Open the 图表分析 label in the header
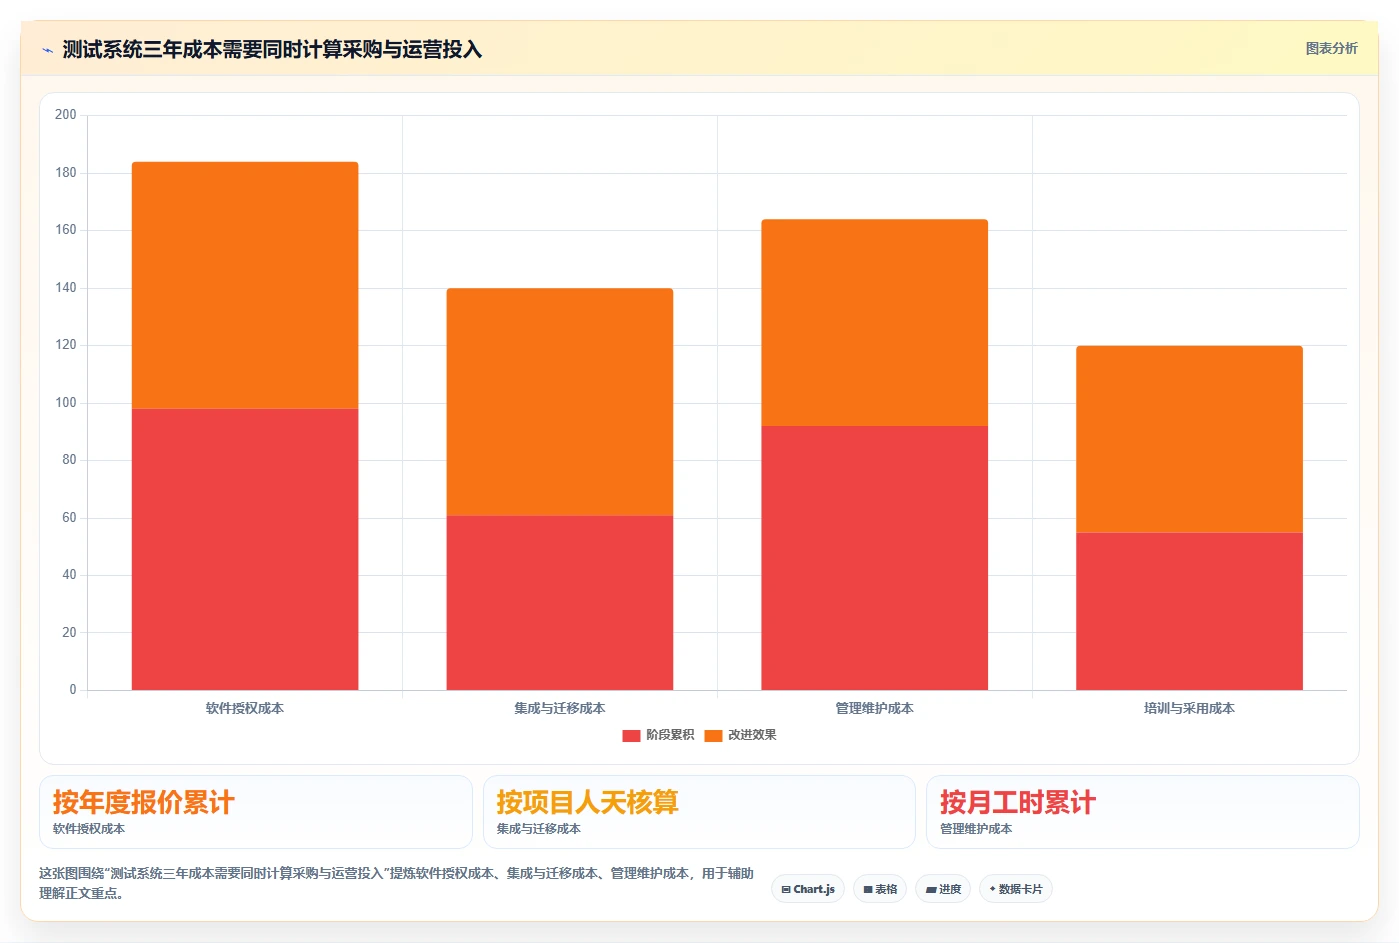The height and width of the screenshot is (943, 1399). click(x=1331, y=48)
